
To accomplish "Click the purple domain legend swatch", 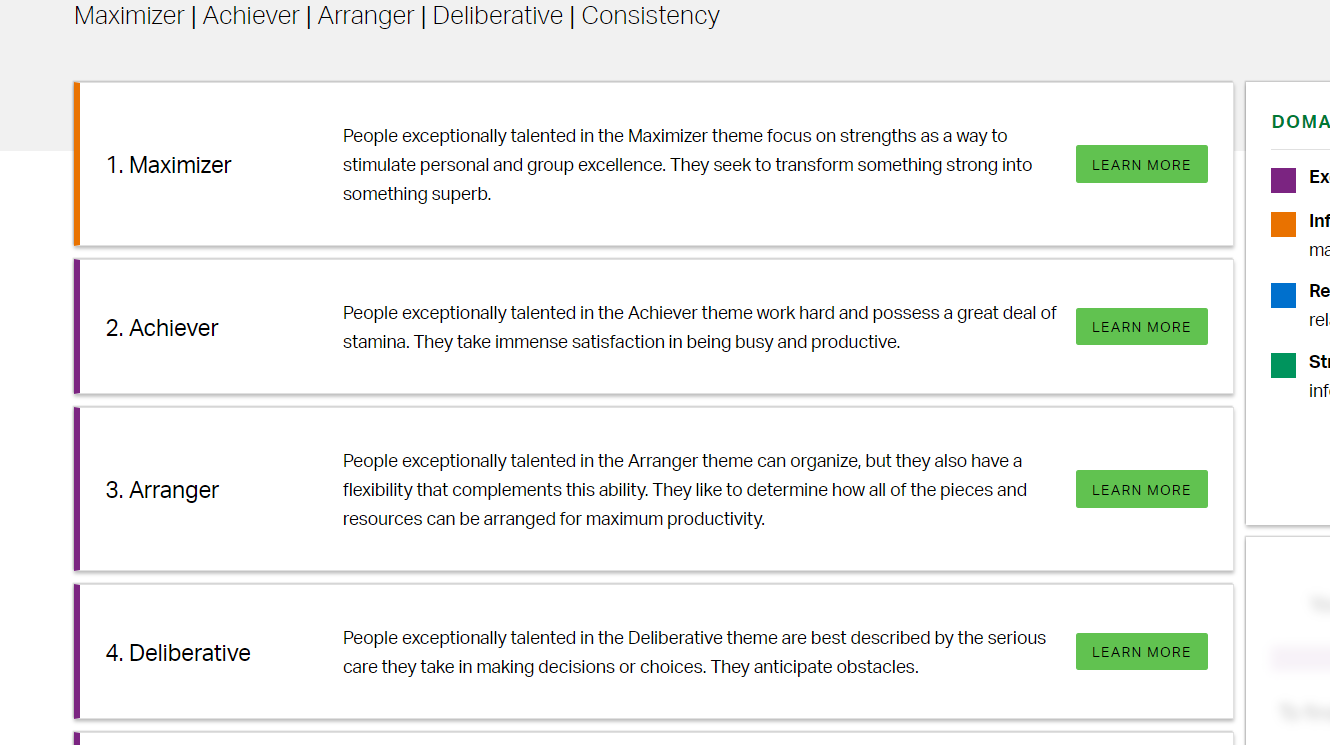I will coord(1283,180).
